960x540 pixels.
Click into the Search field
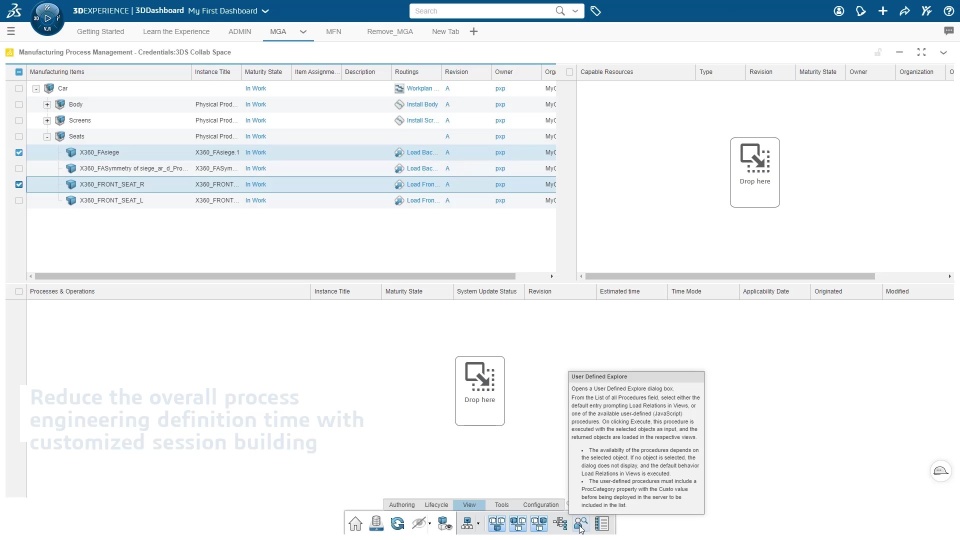point(482,11)
